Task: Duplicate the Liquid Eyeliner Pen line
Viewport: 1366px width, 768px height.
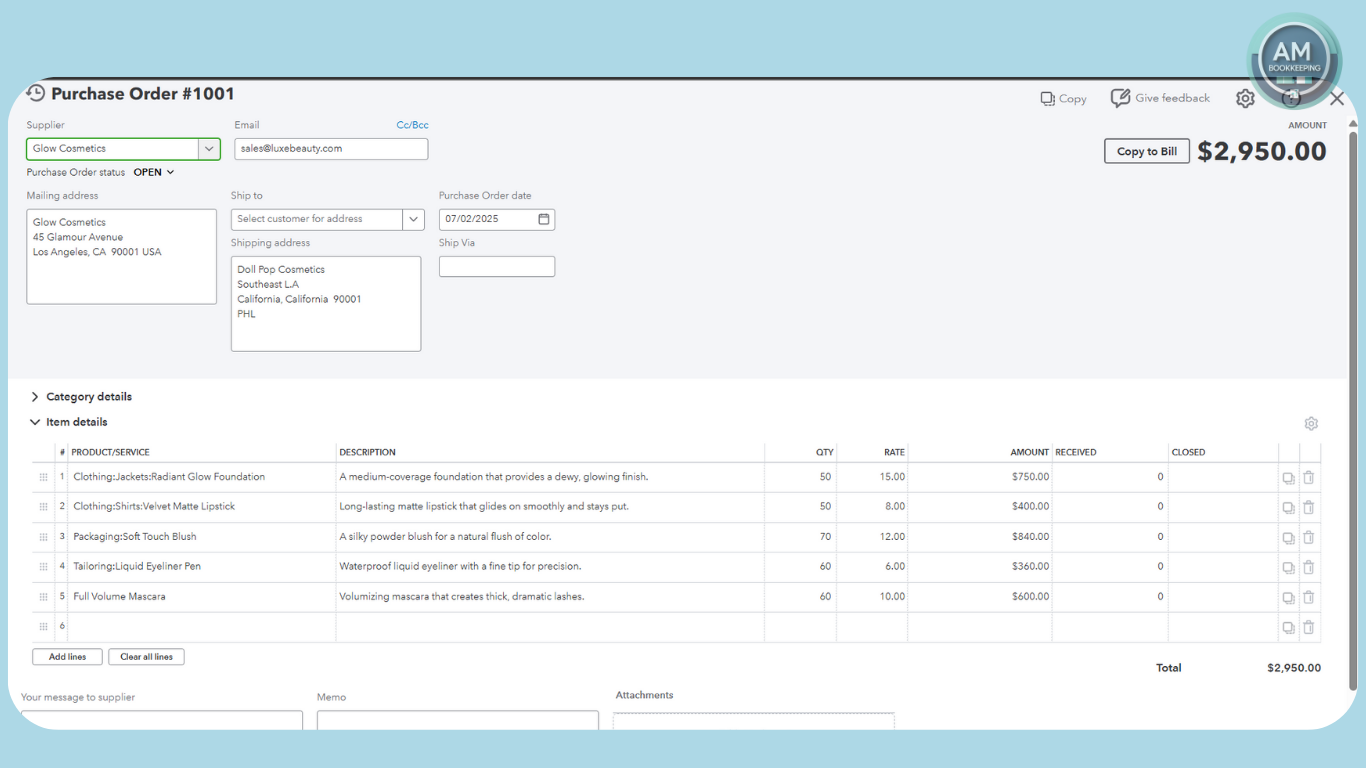Action: (1288, 568)
